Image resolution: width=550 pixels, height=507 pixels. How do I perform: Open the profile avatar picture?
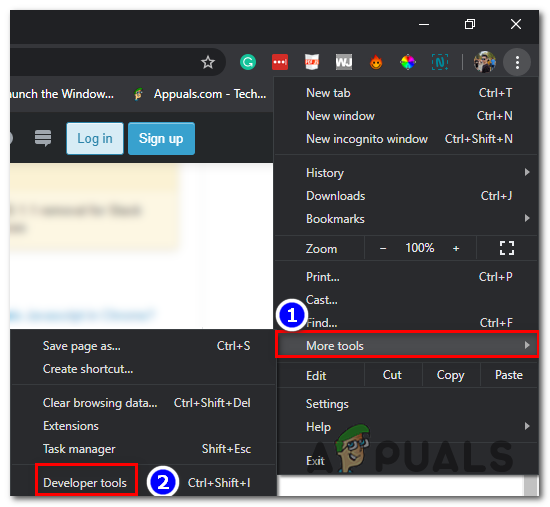484,62
